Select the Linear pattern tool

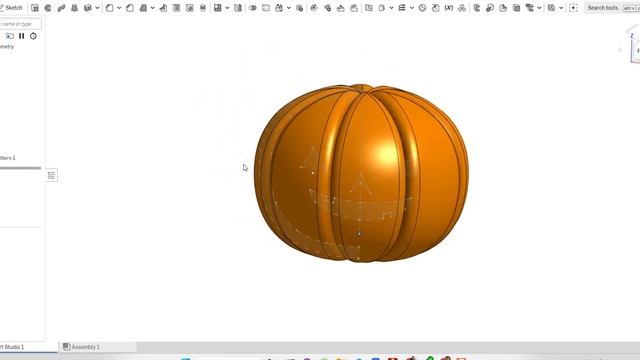[218, 8]
